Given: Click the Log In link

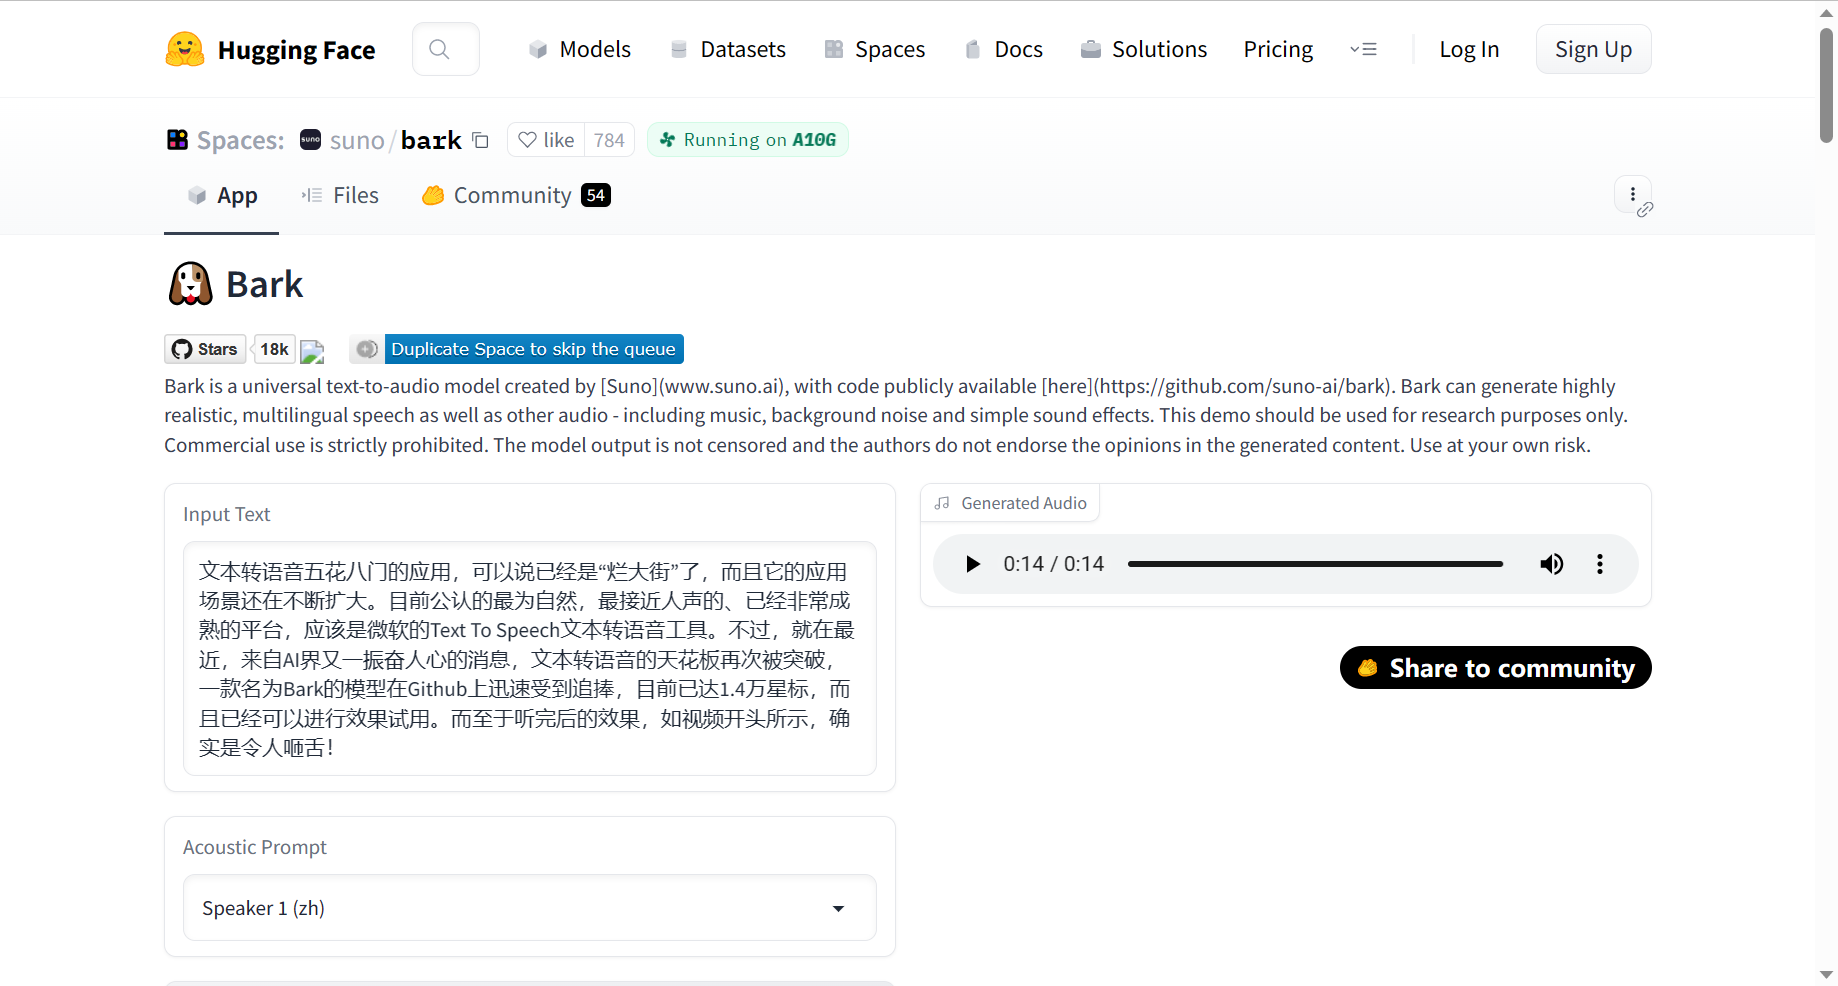Looking at the screenshot, I should click(1469, 49).
